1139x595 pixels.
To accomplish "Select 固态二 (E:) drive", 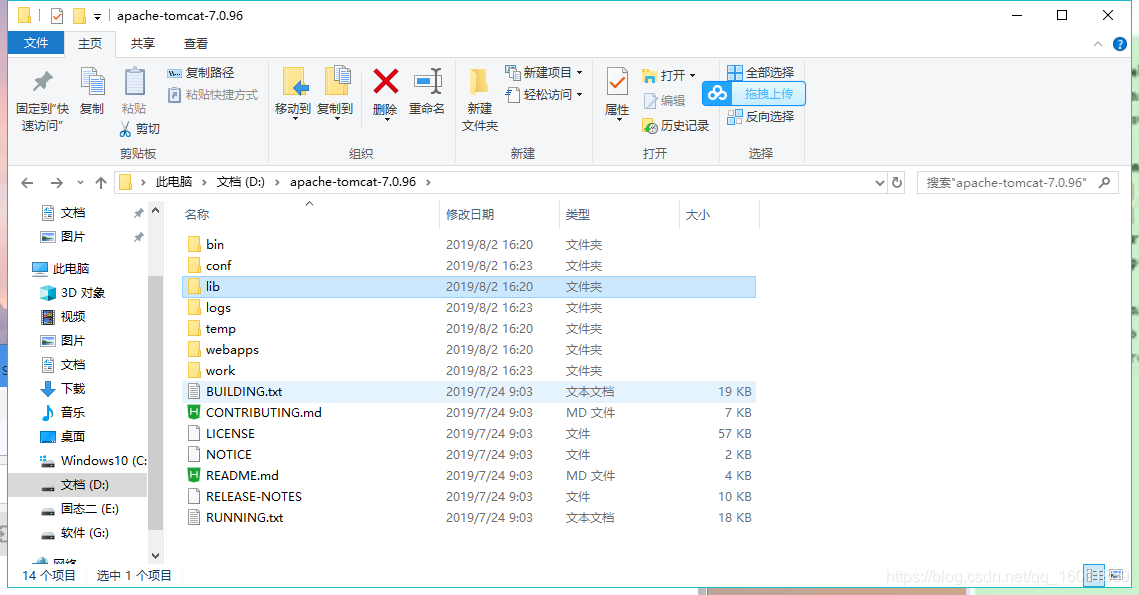I will pyautogui.click(x=79, y=509).
